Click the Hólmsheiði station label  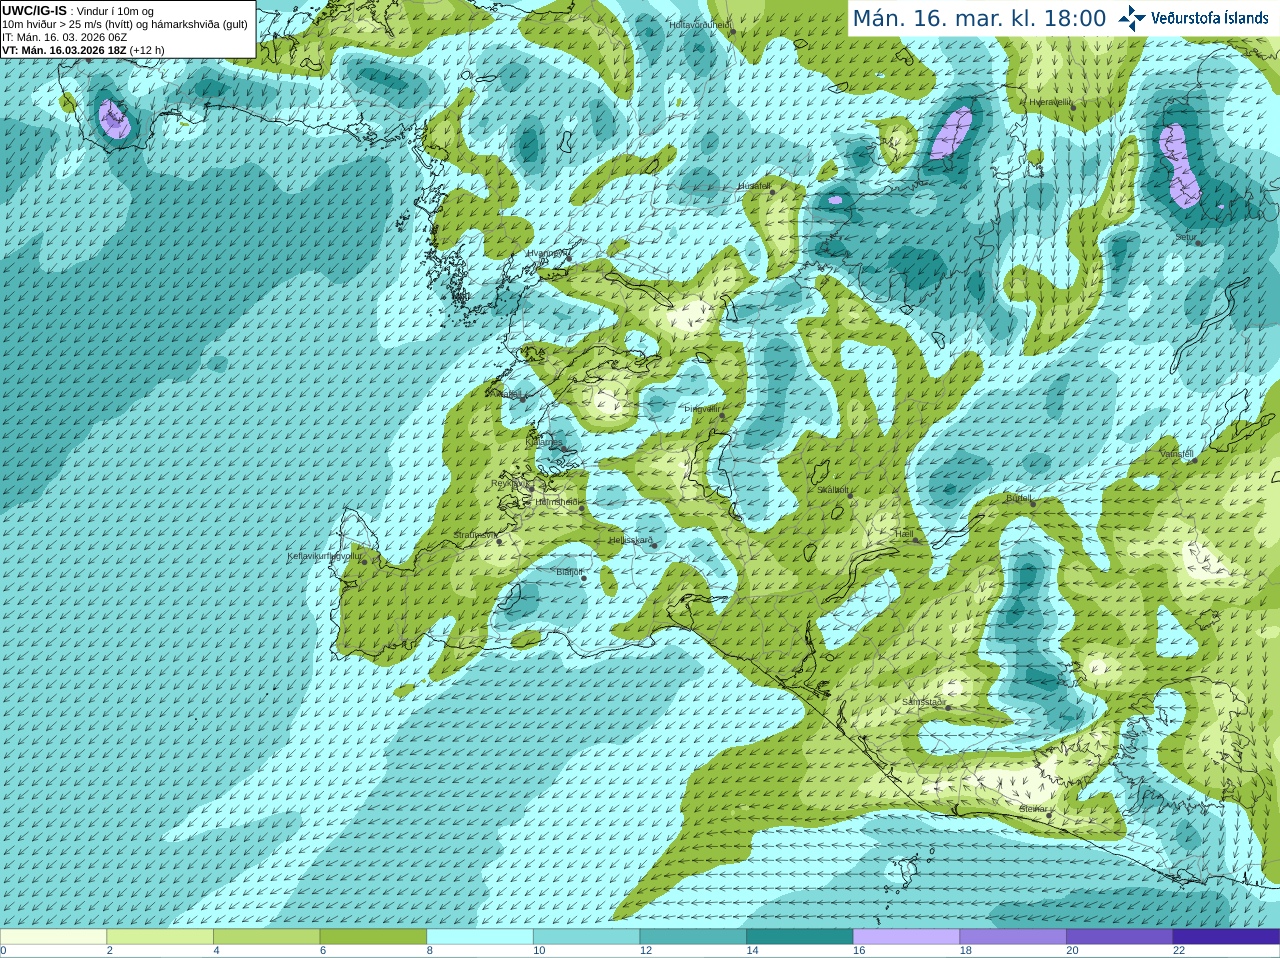pyautogui.click(x=557, y=502)
